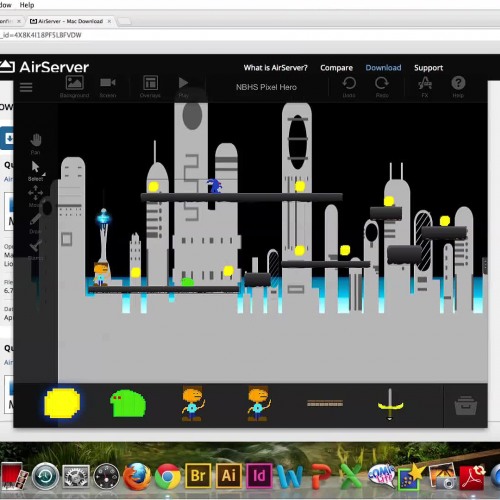
Task: Open the hamburger menu in the game editor
Action: (26, 88)
